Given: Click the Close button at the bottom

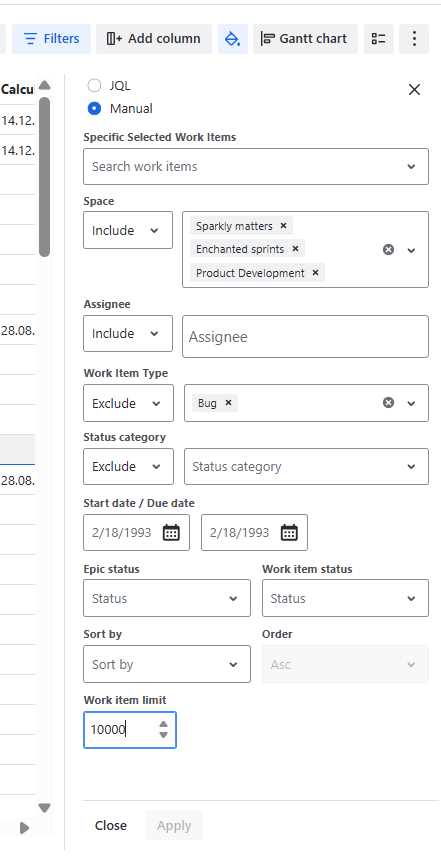Looking at the screenshot, I should [111, 825].
